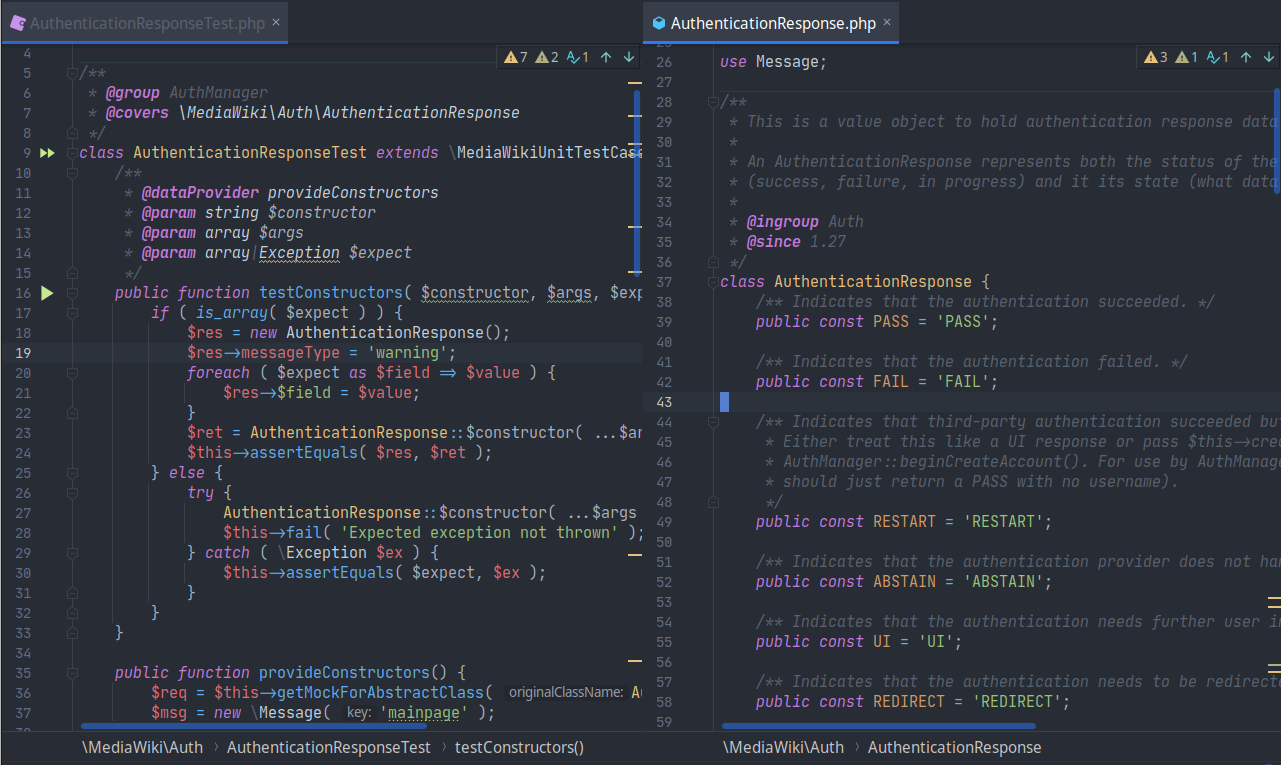Click line number 43 in the right gutter

coord(664,402)
